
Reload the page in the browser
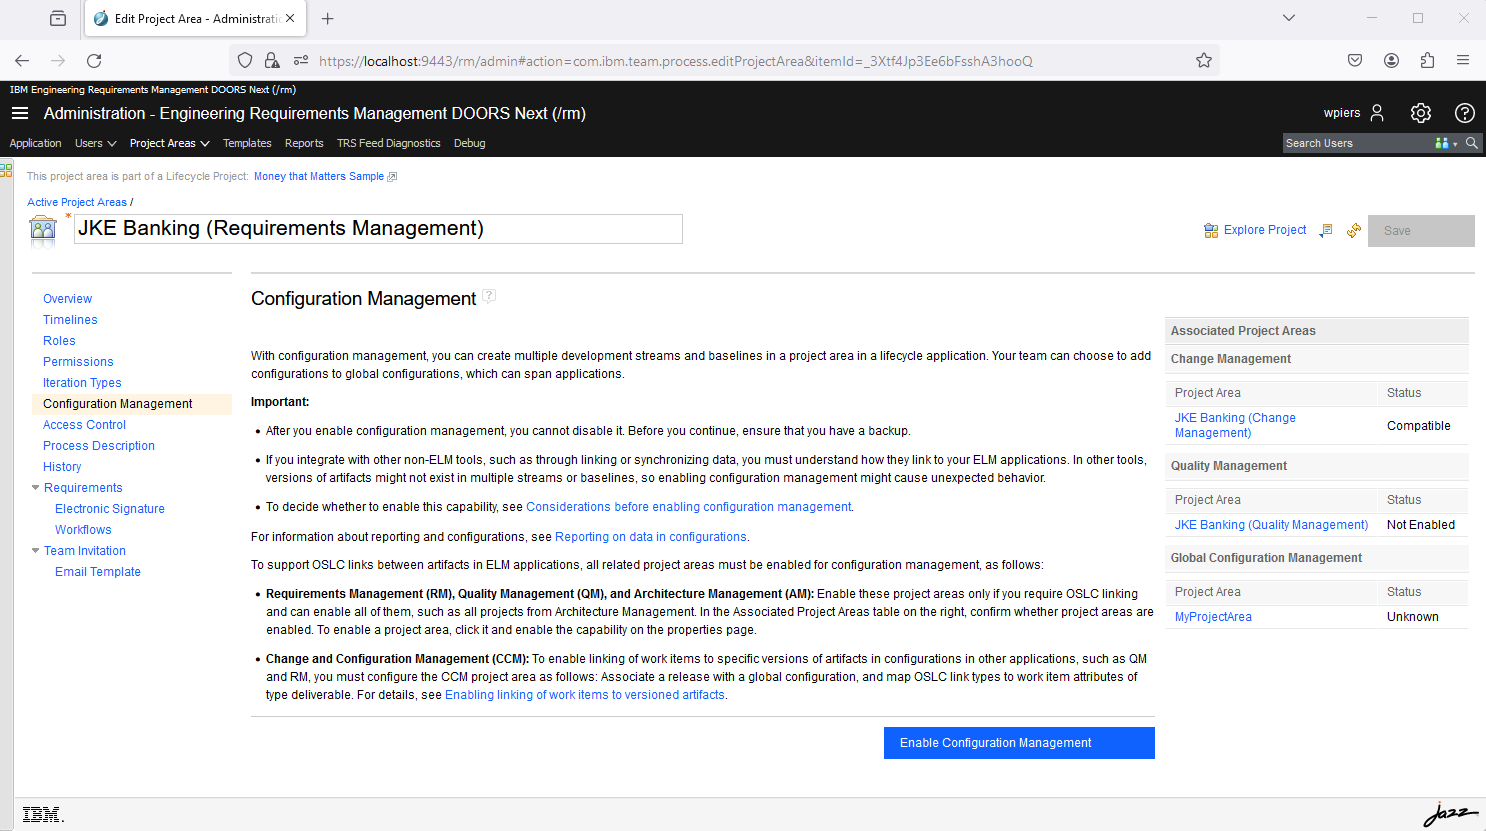click(x=94, y=60)
